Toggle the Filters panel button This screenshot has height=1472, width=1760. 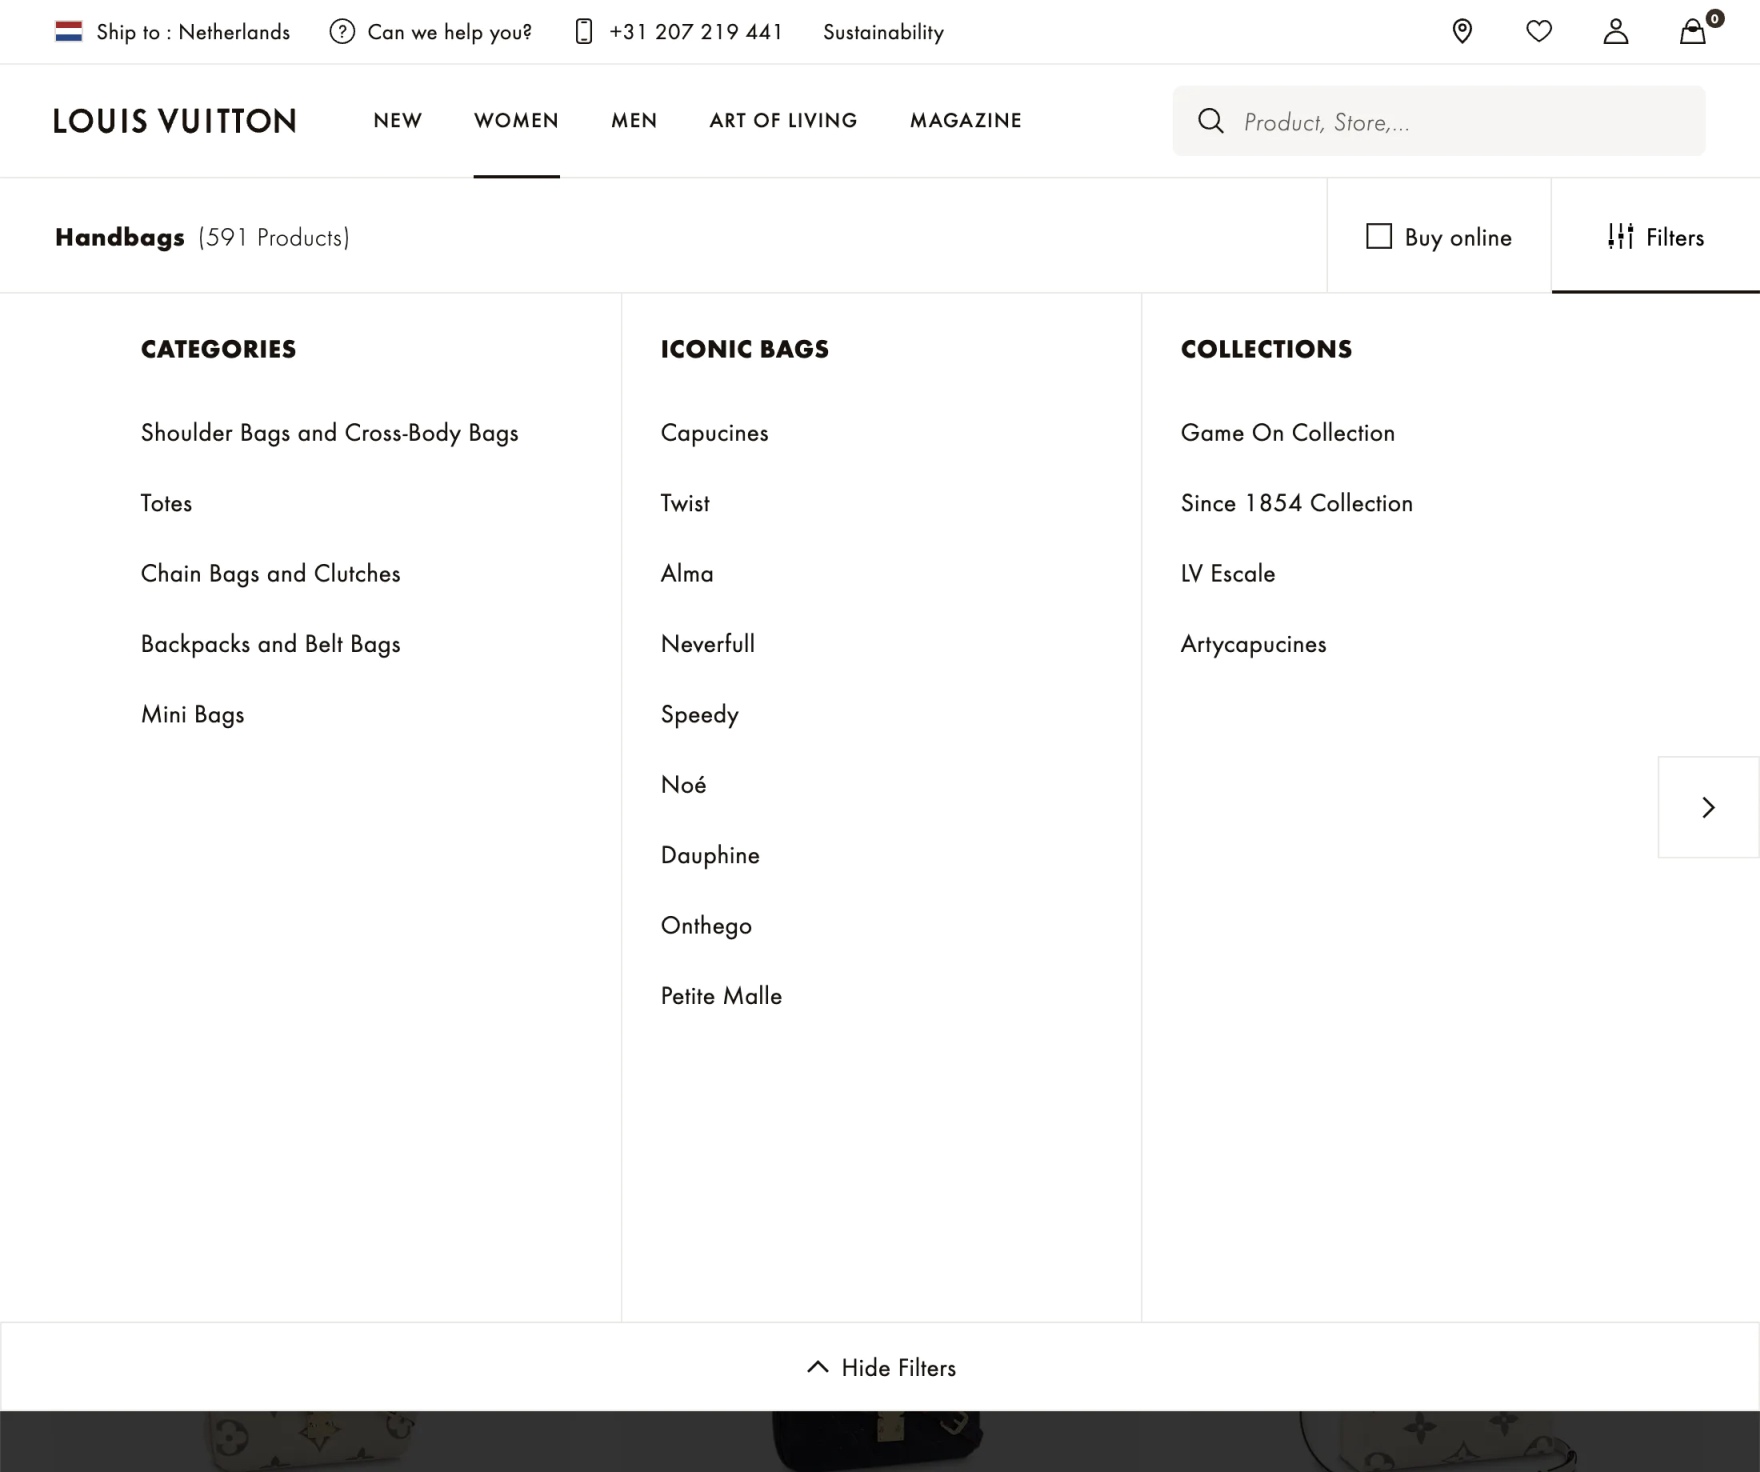(1656, 237)
